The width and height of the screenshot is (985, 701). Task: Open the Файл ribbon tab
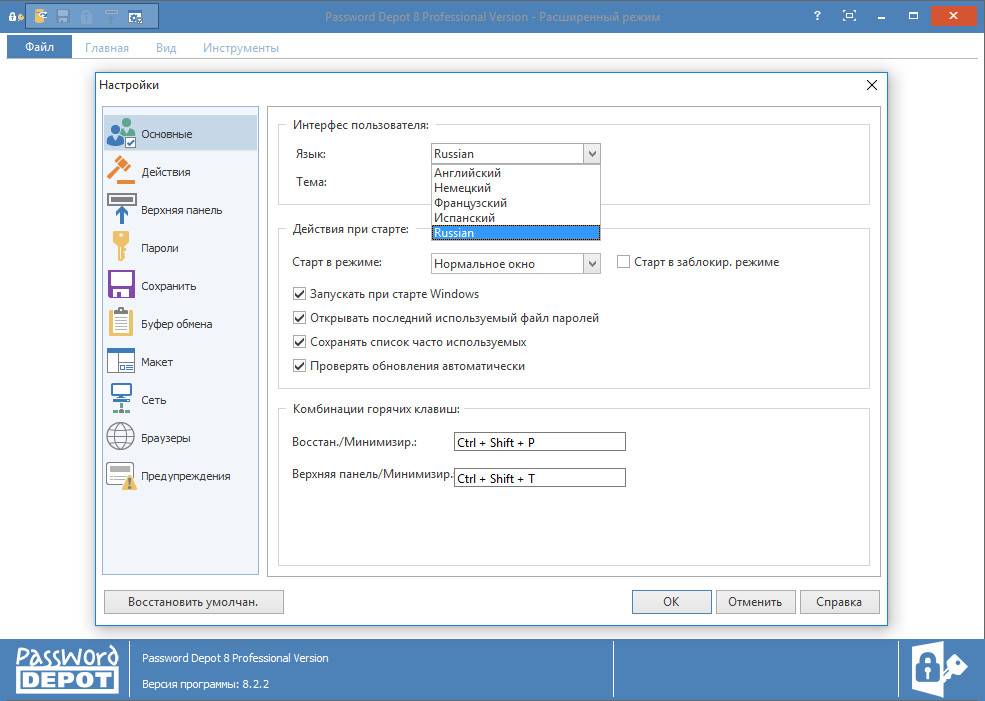(x=40, y=47)
